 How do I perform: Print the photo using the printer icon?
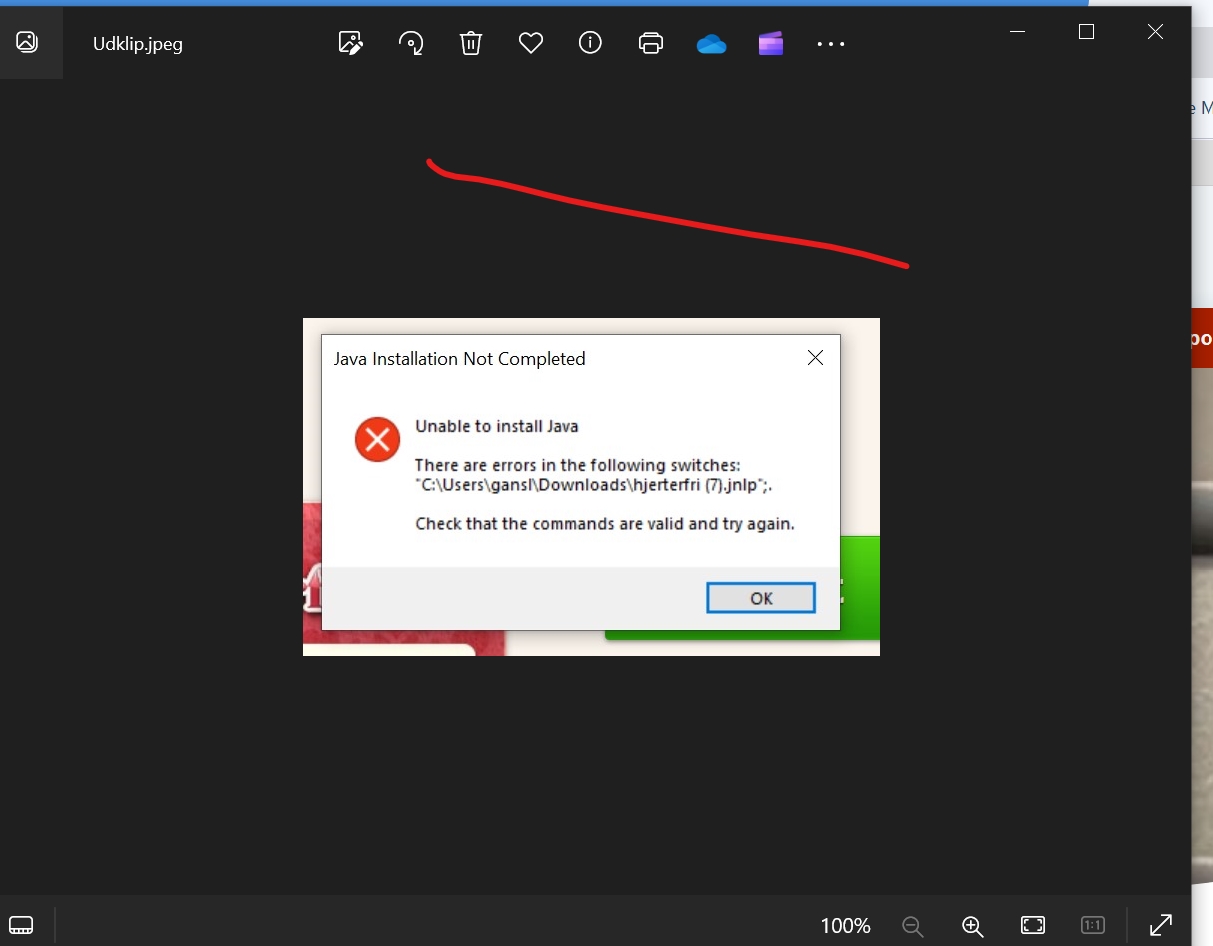point(651,43)
